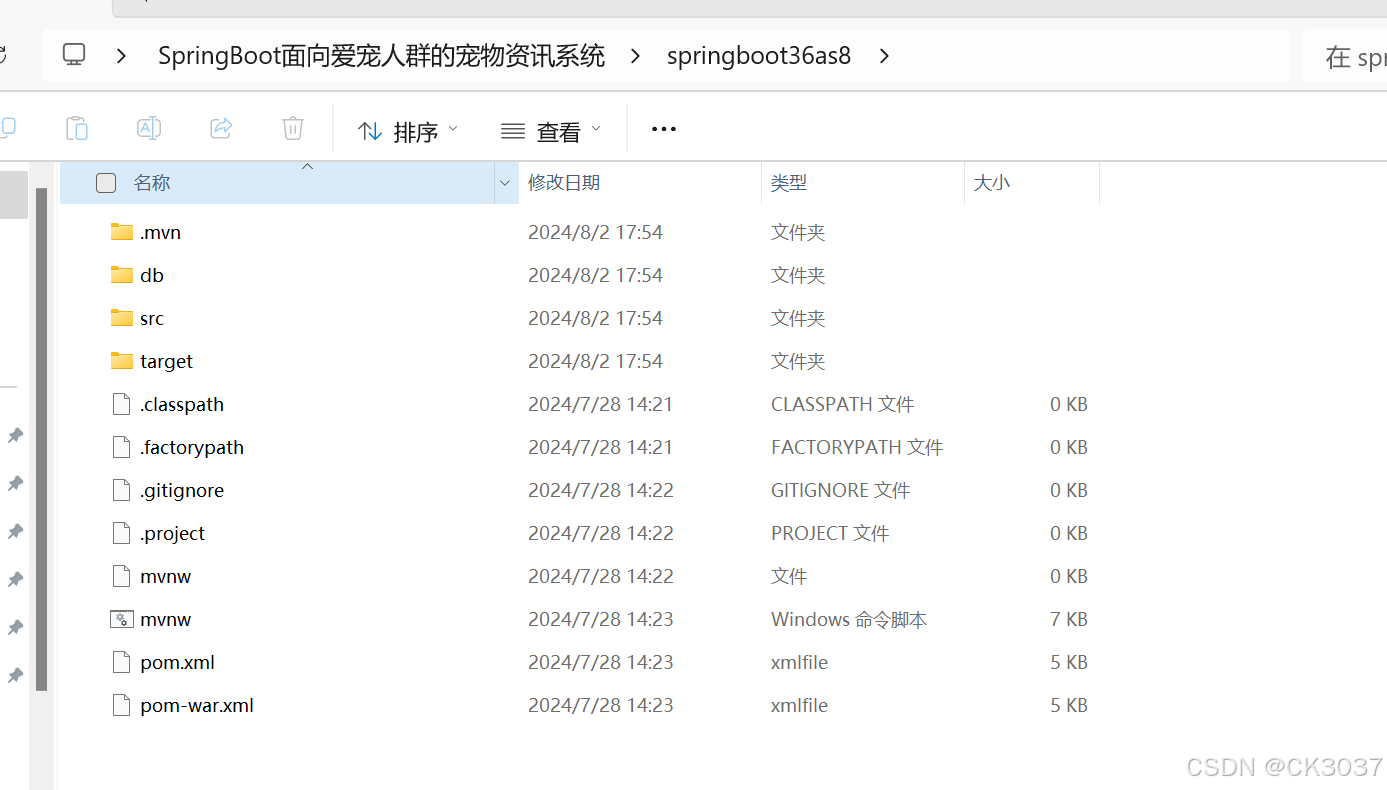Screen dimensions: 1387x790
Task: Open the .mvn folder
Action: (x=158, y=231)
